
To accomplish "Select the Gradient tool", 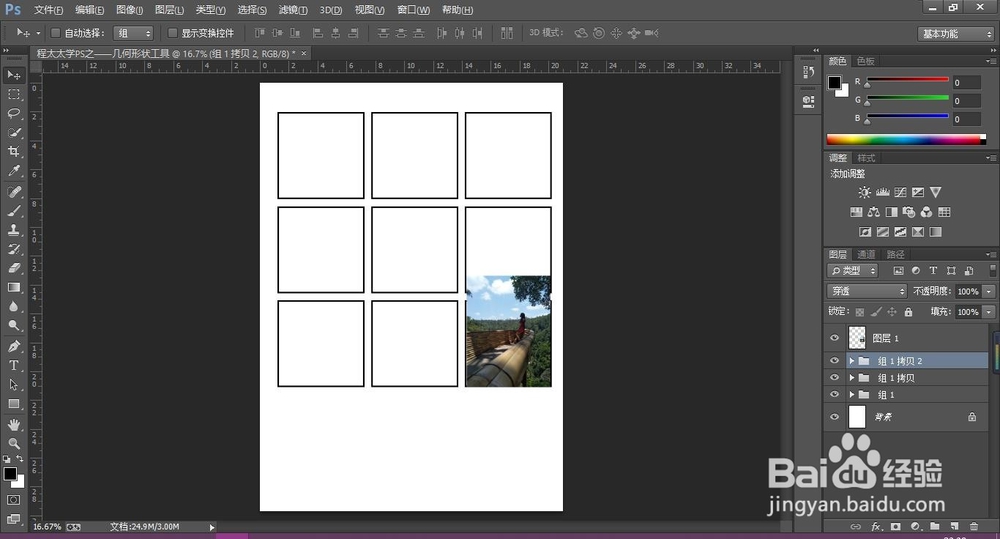I will [13, 288].
